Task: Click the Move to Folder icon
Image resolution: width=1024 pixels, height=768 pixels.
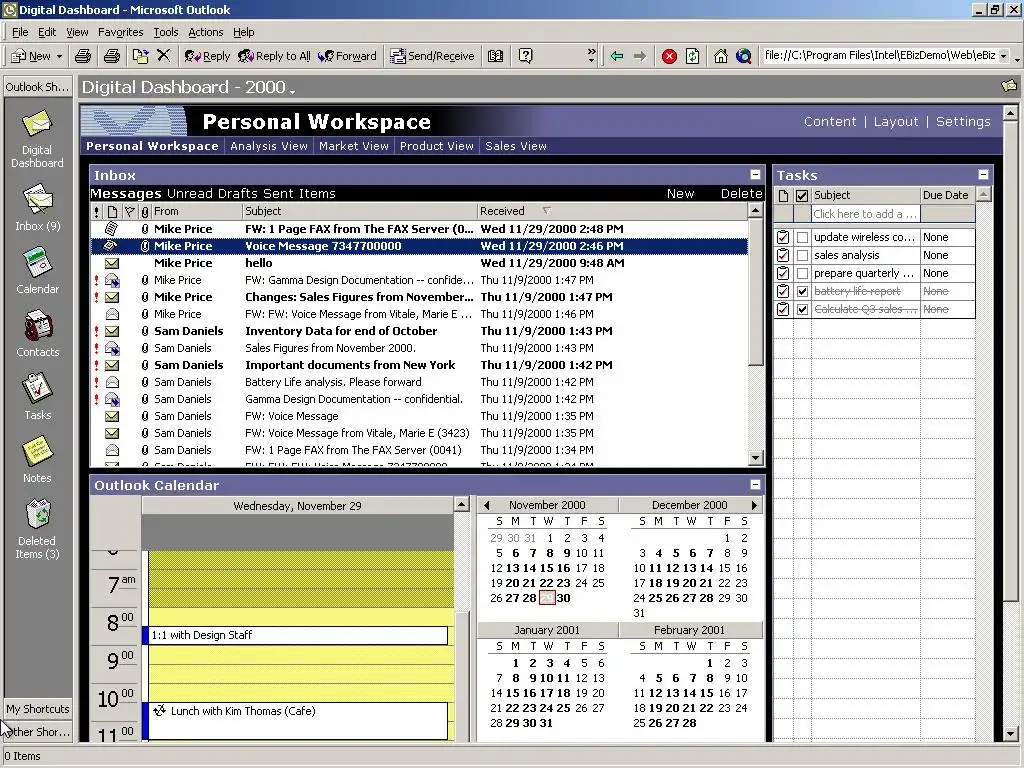Action: click(x=140, y=56)
